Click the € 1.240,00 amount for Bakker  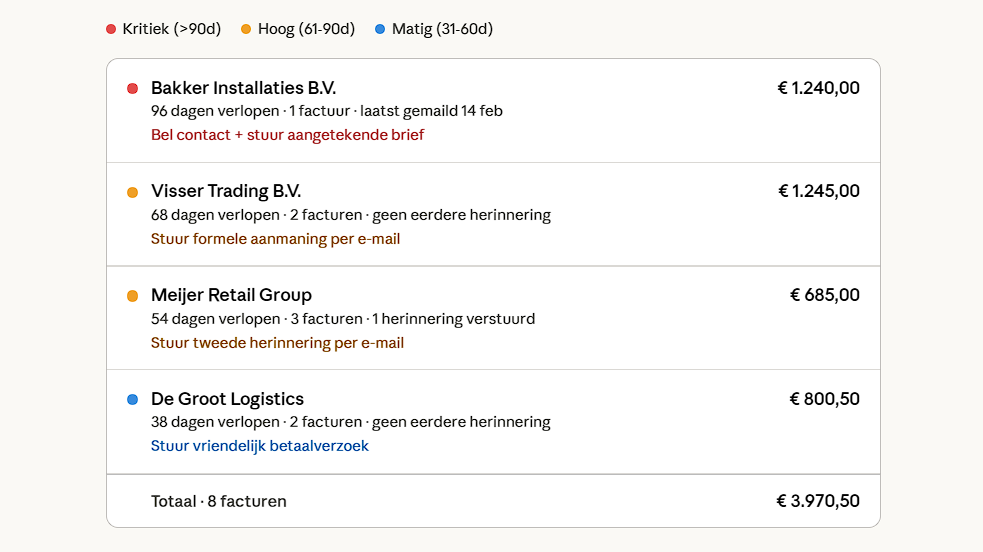[x=818, y=88]
